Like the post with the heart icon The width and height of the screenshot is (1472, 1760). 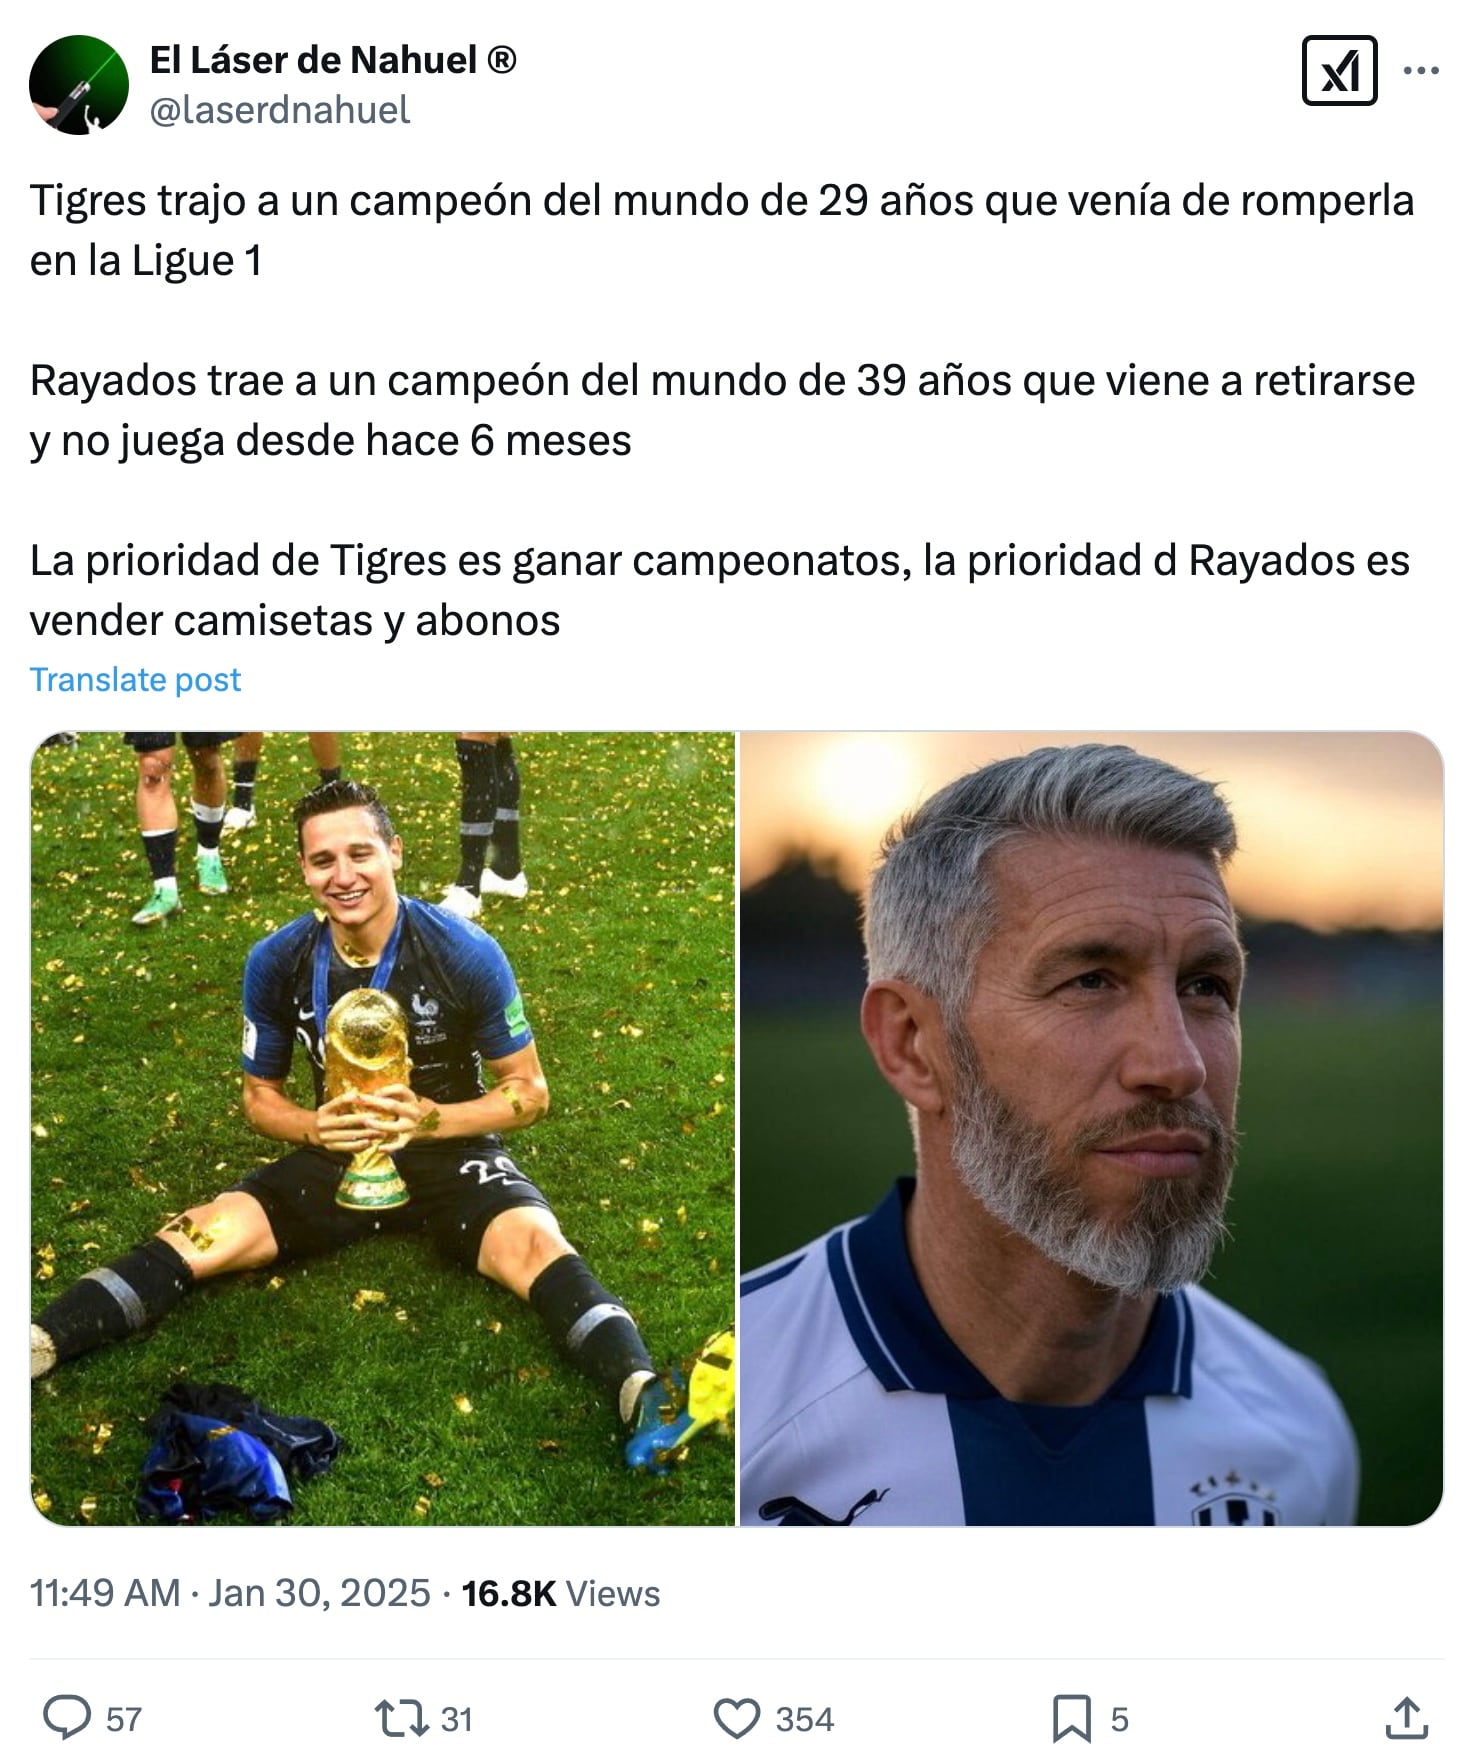[737, 1719]
